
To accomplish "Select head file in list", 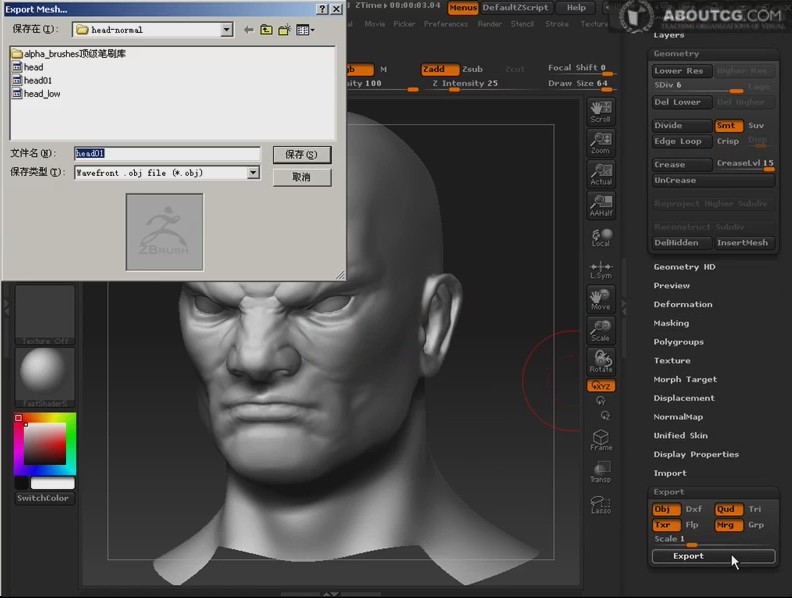I will pos(28,67).
